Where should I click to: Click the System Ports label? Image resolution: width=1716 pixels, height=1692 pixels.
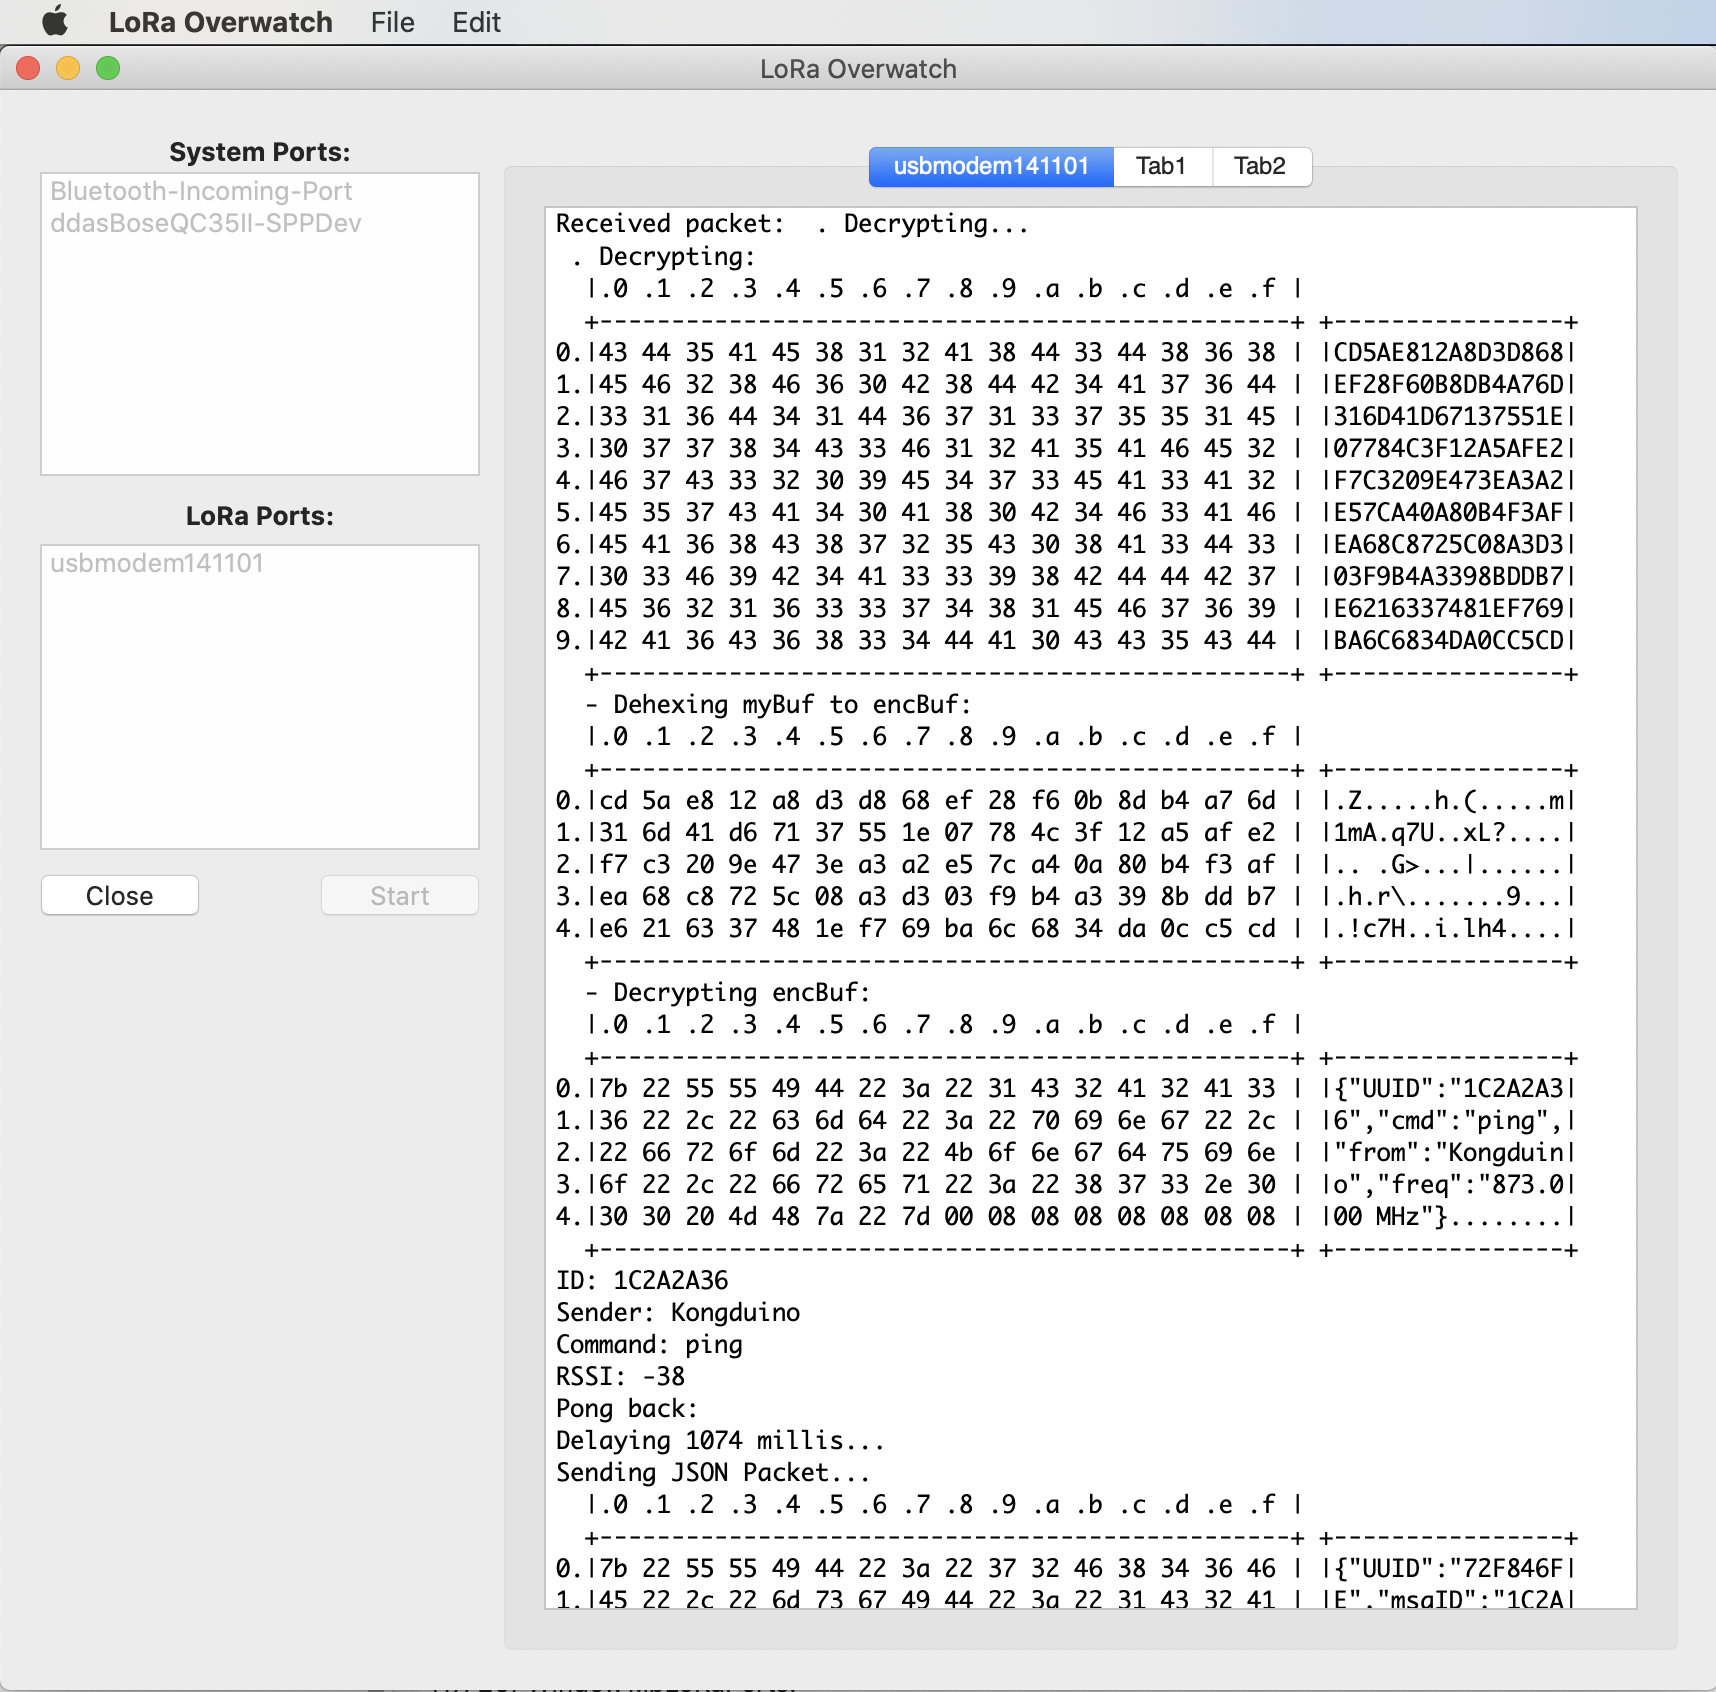click(260, 152)
